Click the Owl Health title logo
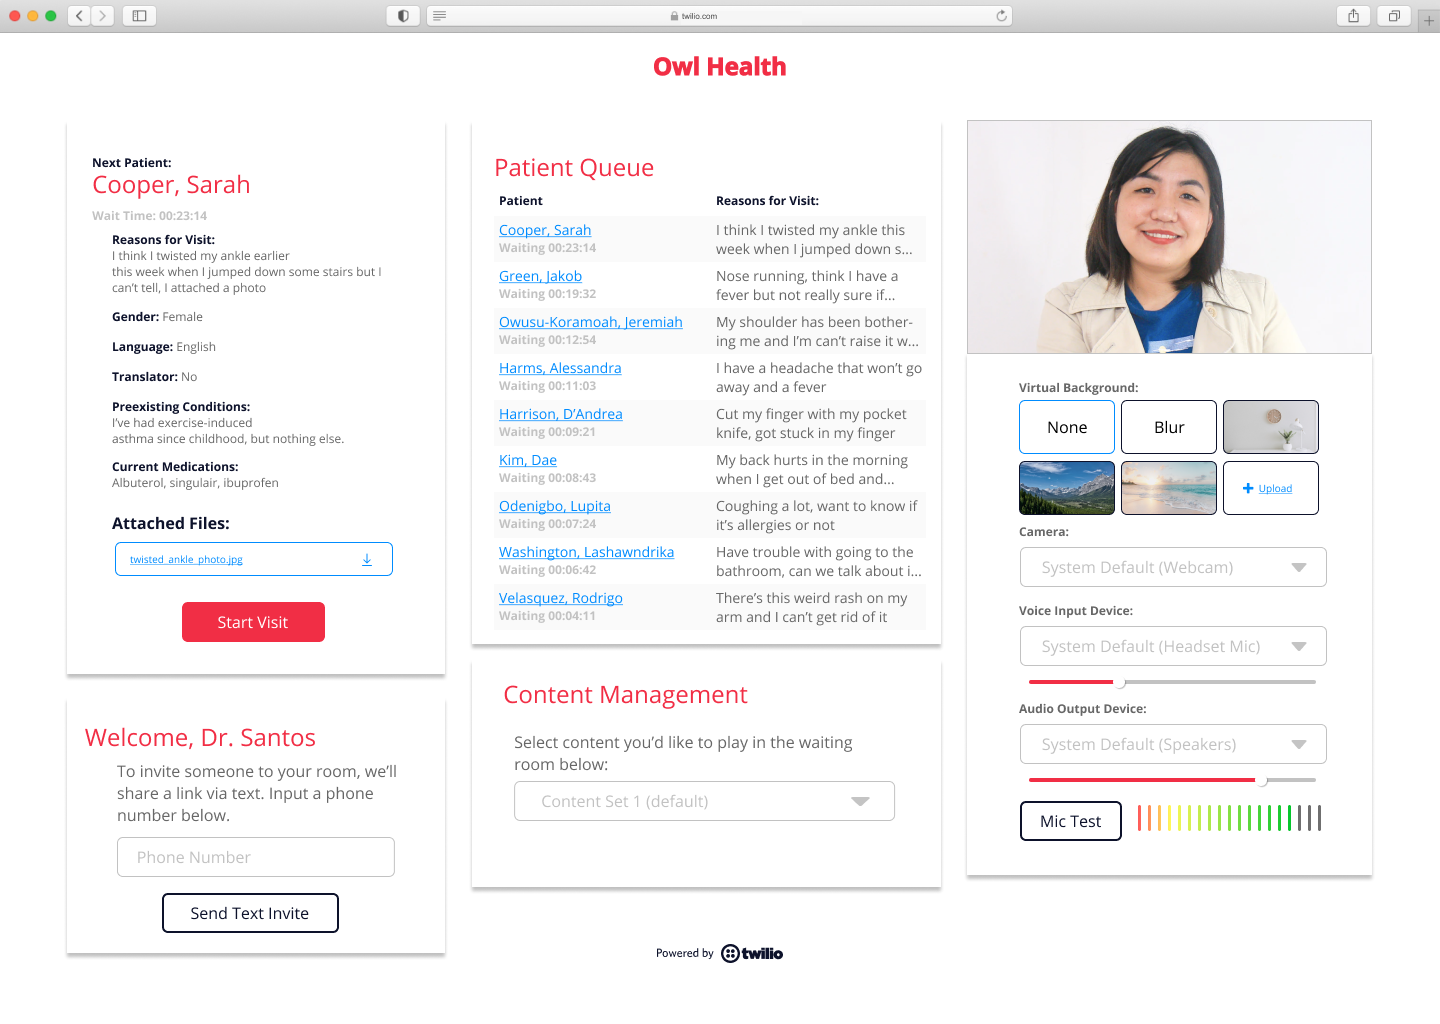This screenshot has height=1024, width=1440. tap(720, 67)
